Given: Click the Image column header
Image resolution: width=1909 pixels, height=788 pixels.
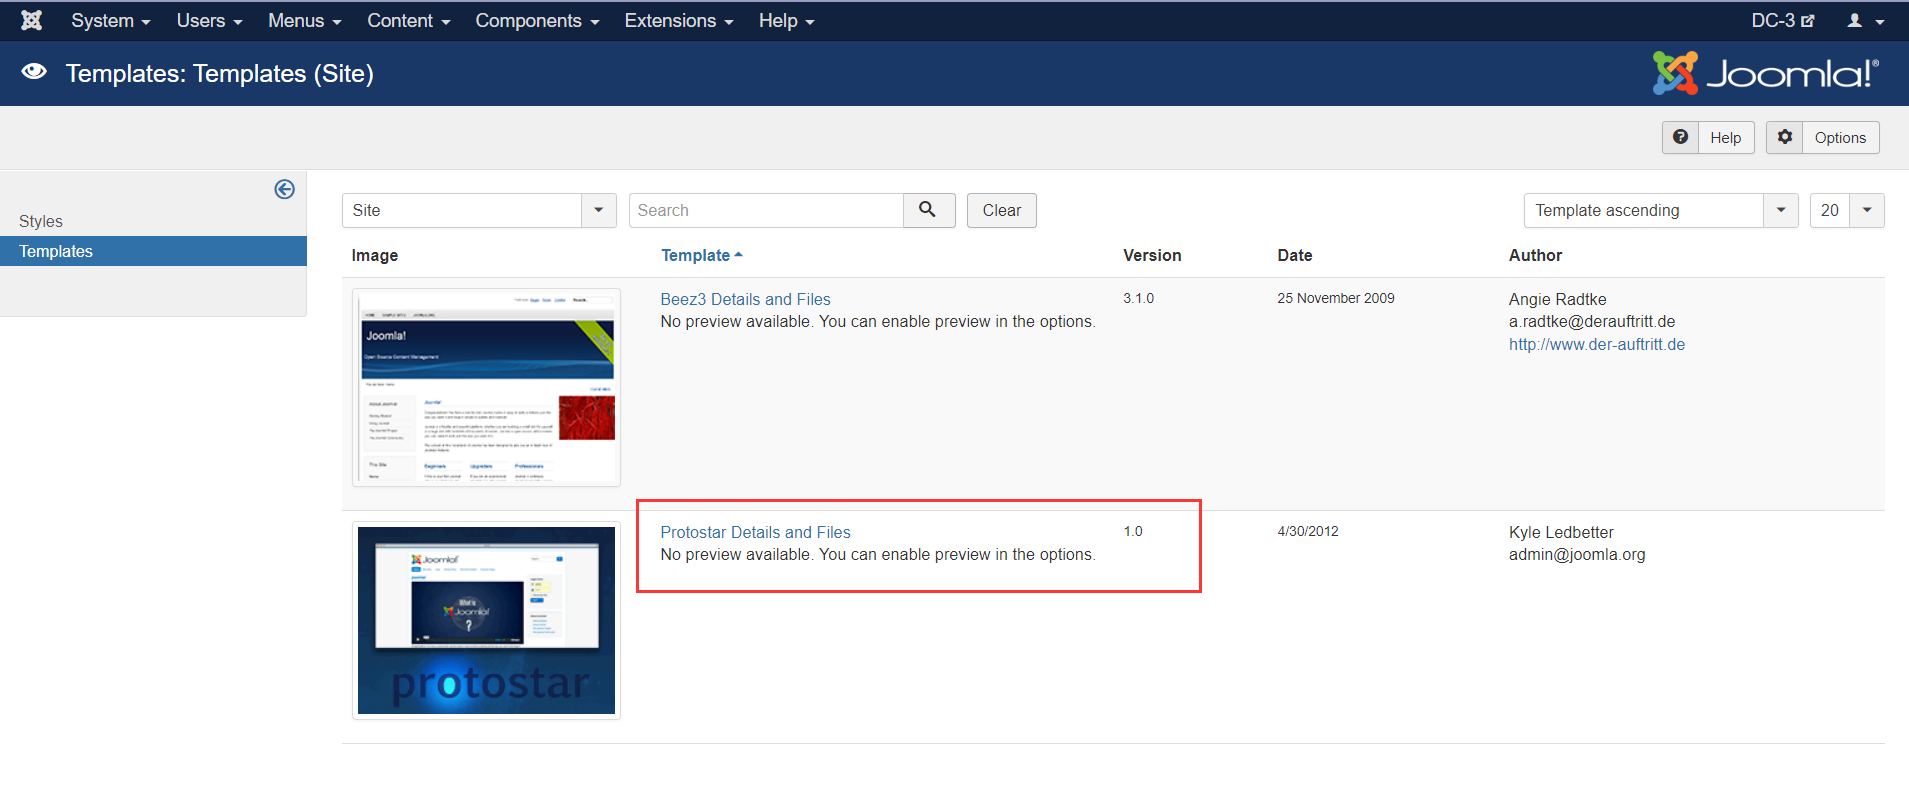Looking at the screenshot, I should click(x=374, y=255).
